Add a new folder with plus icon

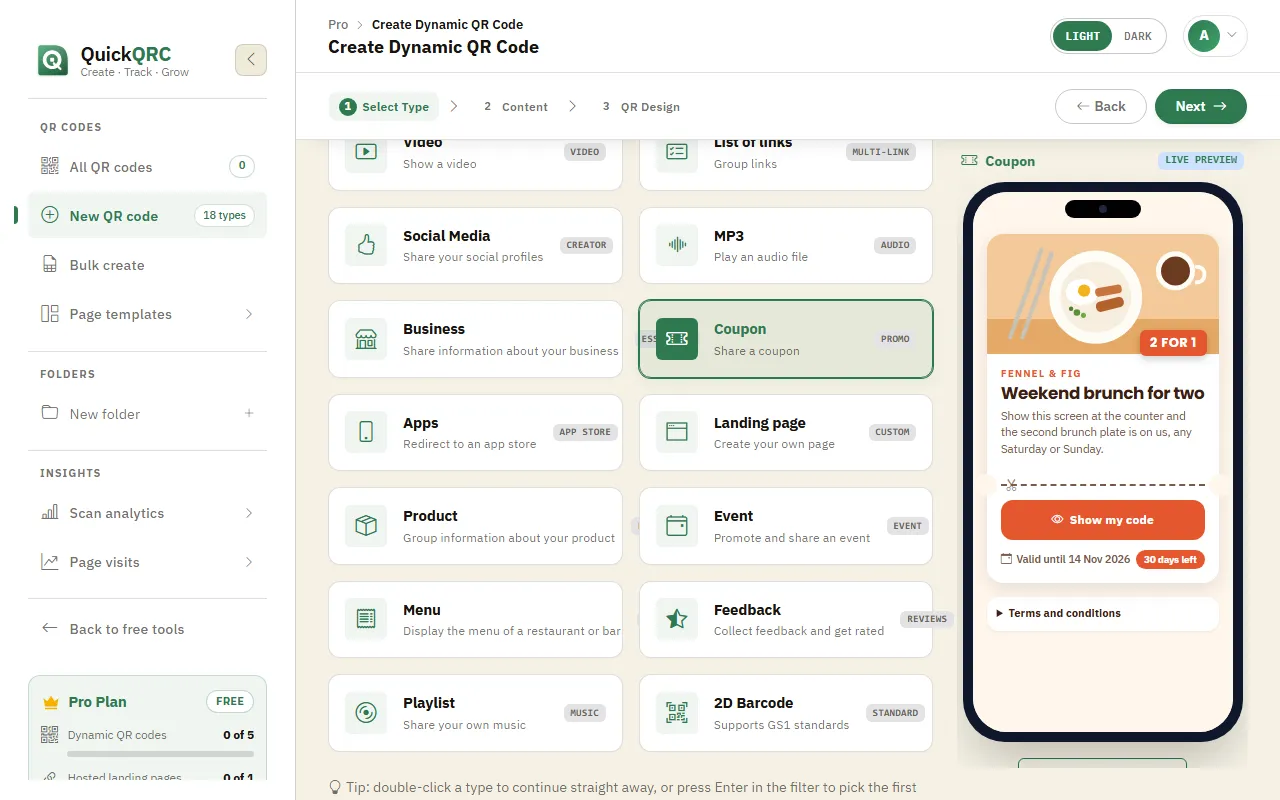pyautogui.click(x=249, y=413)
